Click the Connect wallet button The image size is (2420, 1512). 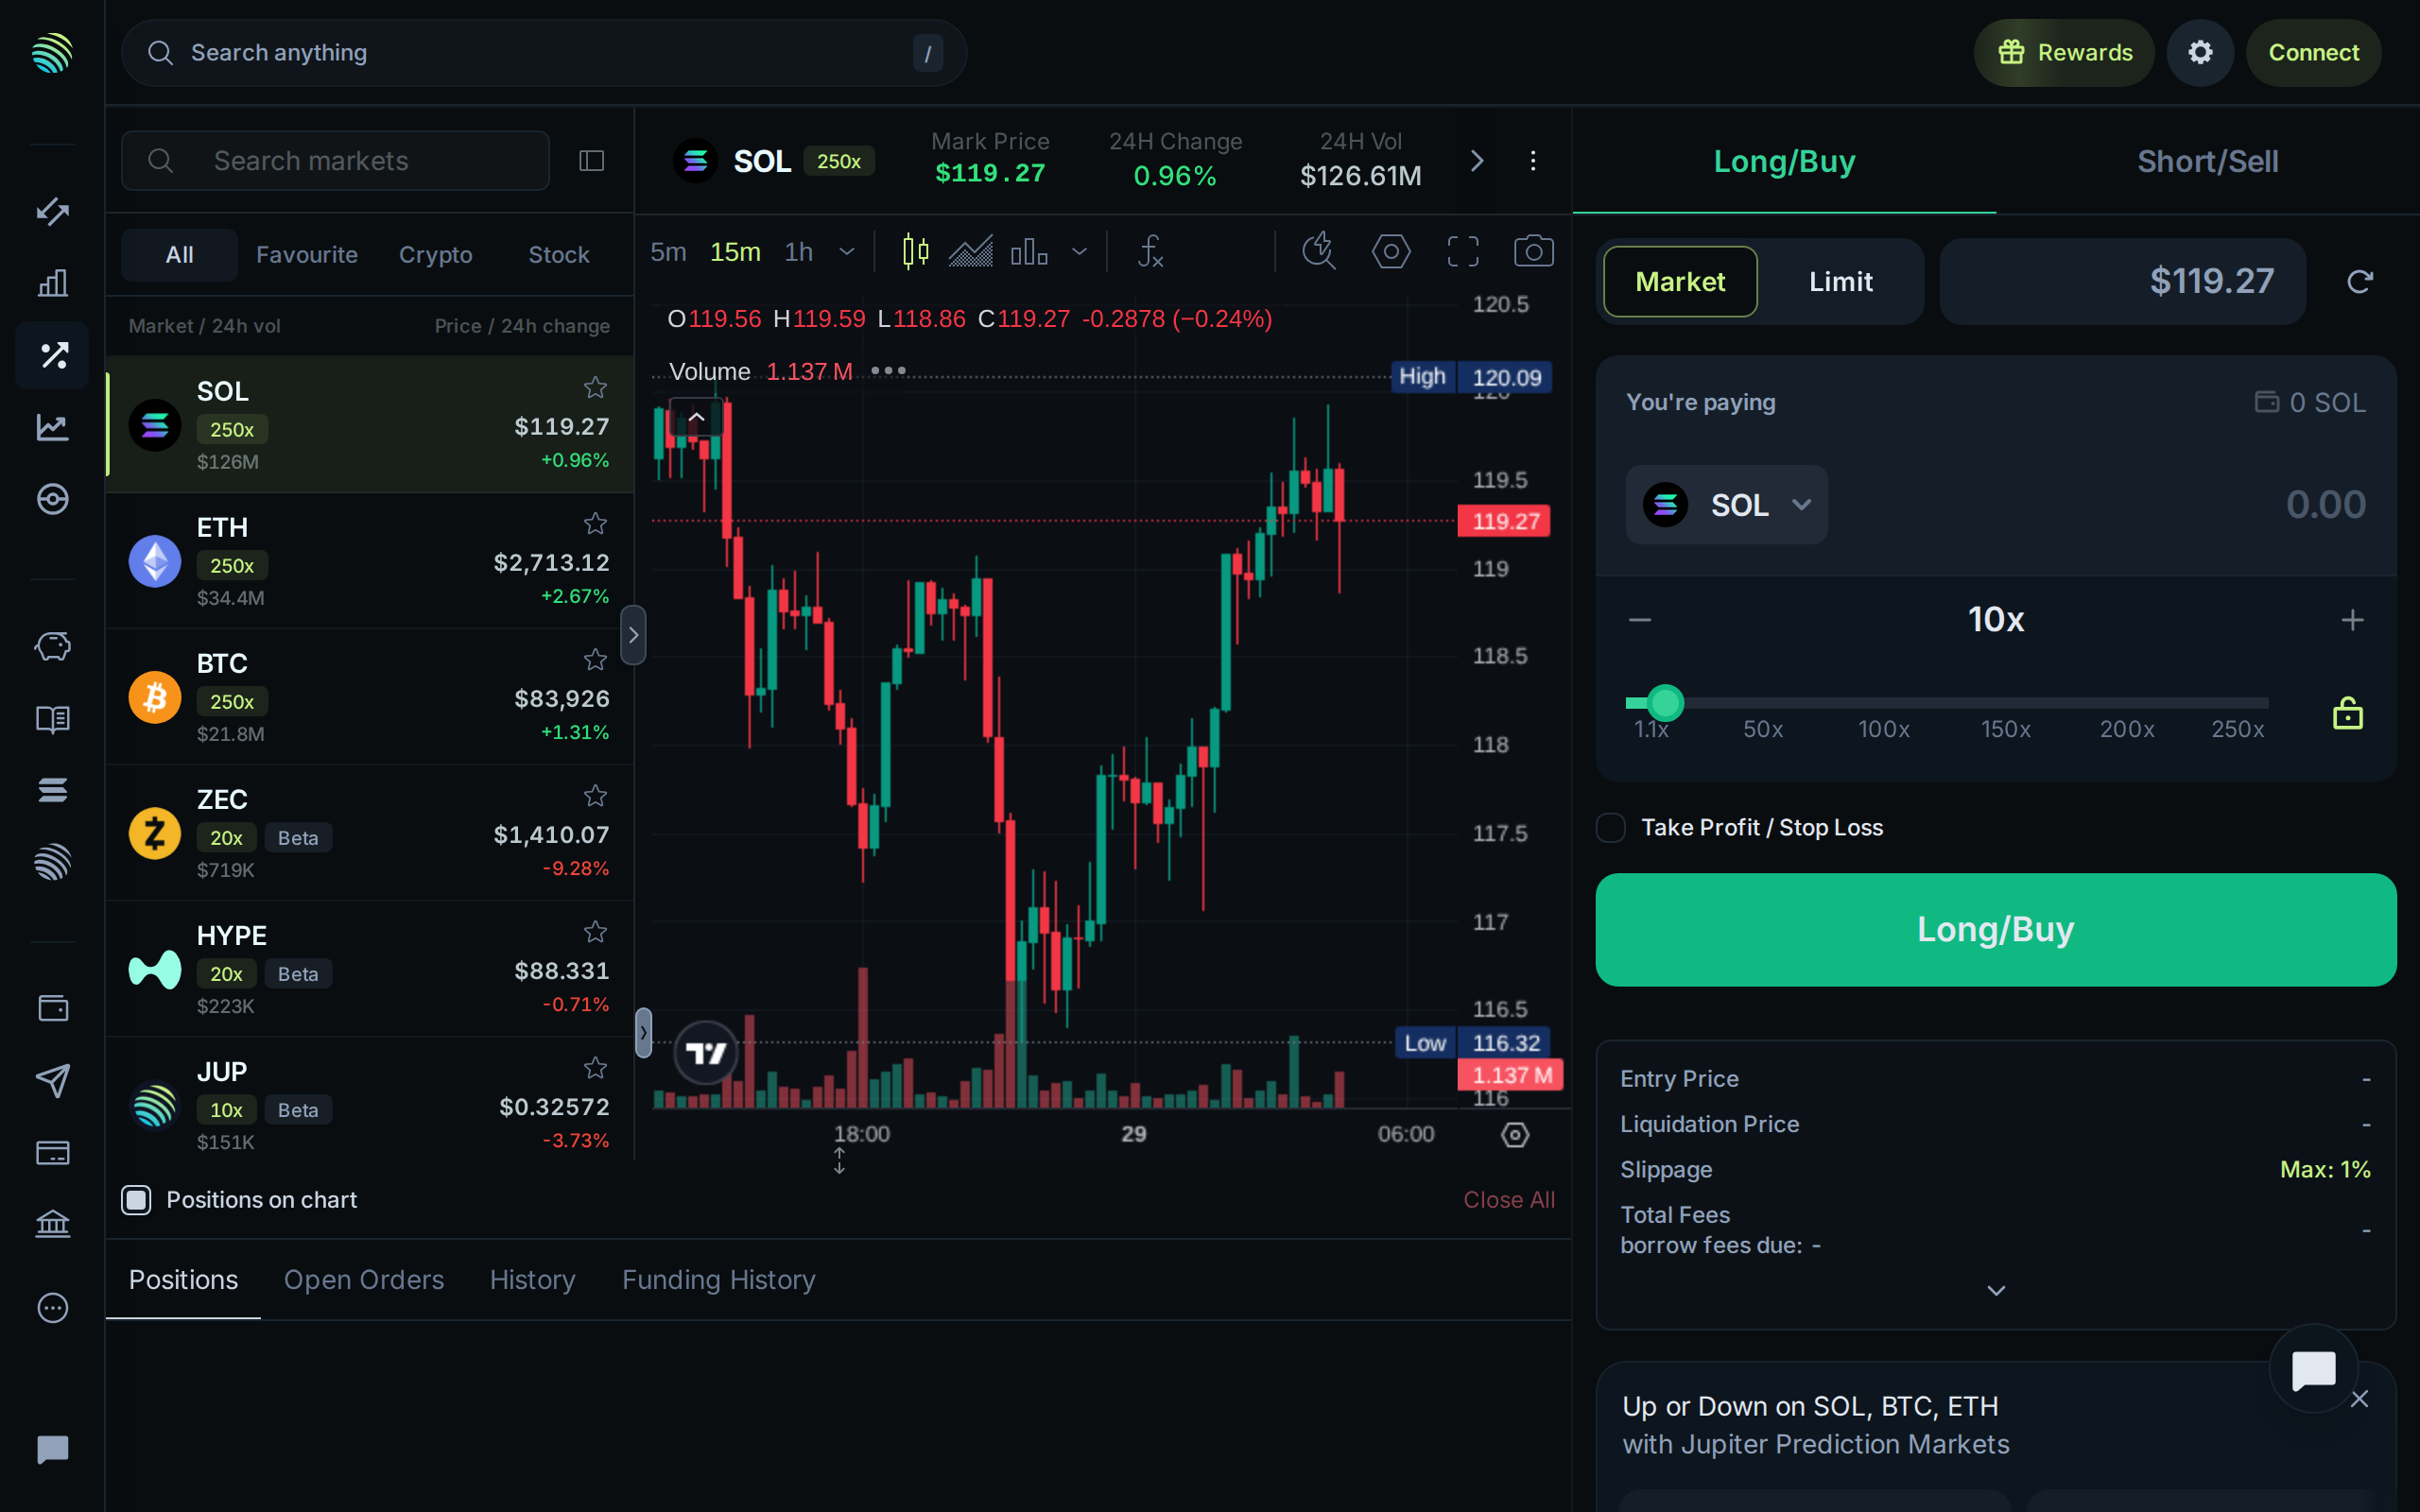coord(2313,53)
